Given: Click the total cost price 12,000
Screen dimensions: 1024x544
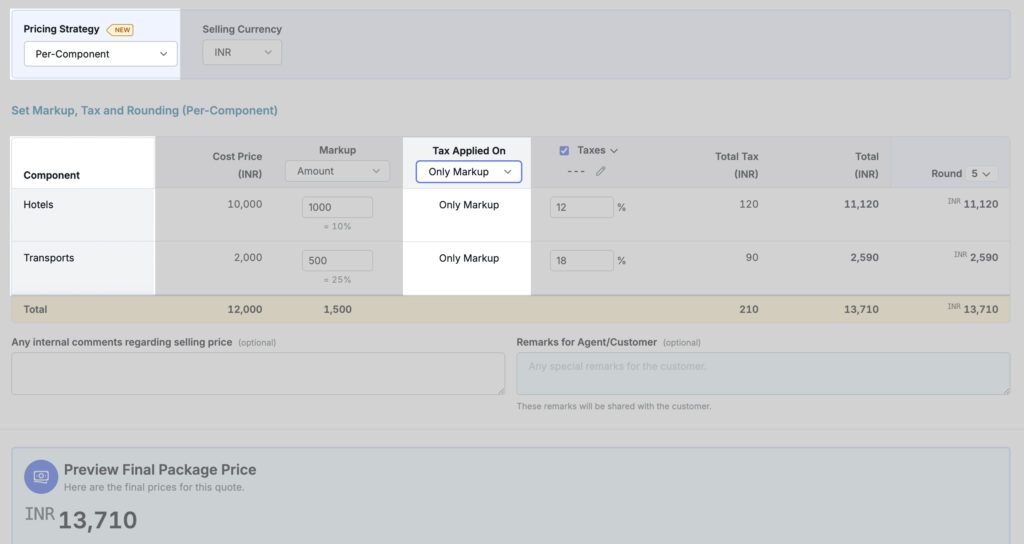Looking at the screenshot, I should (x=245, y=310).
